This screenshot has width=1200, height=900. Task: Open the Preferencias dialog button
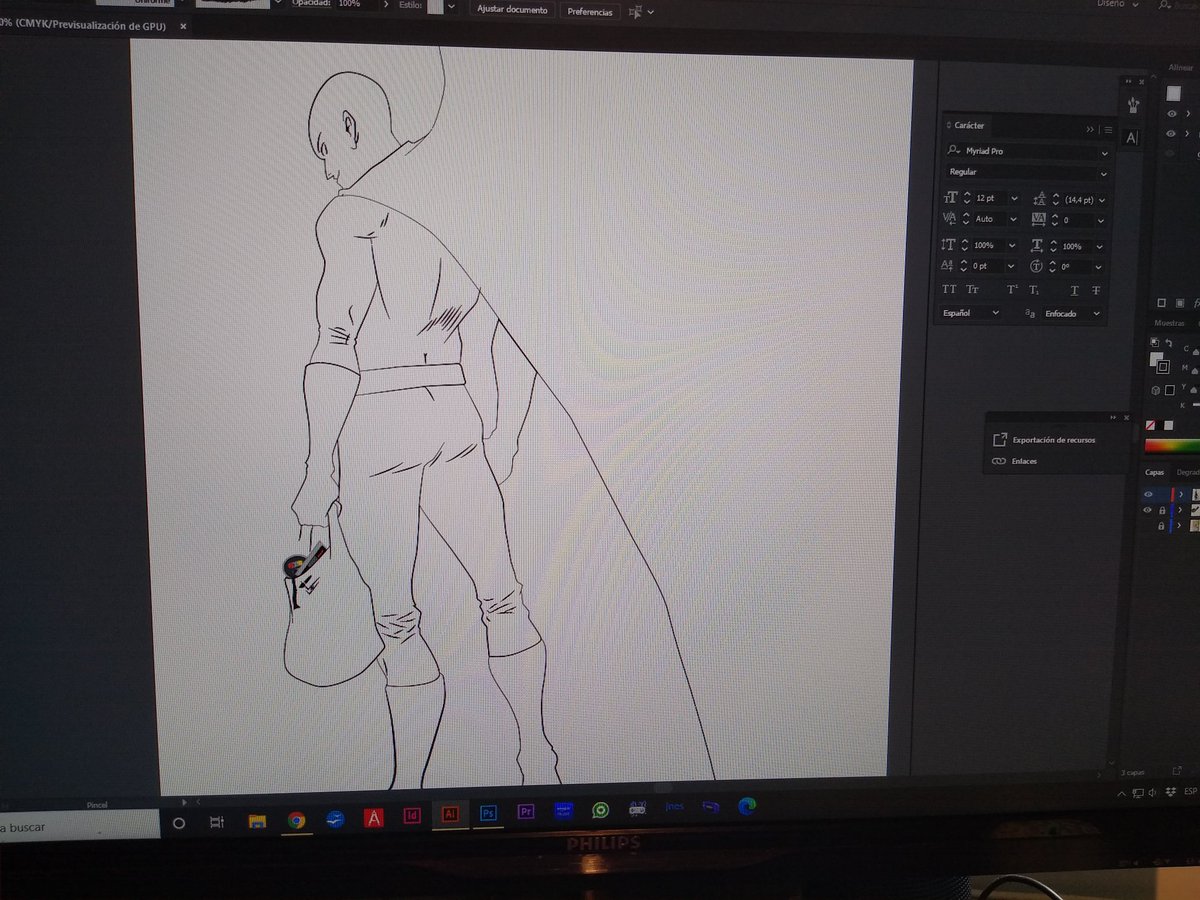[x=589, y=12]
